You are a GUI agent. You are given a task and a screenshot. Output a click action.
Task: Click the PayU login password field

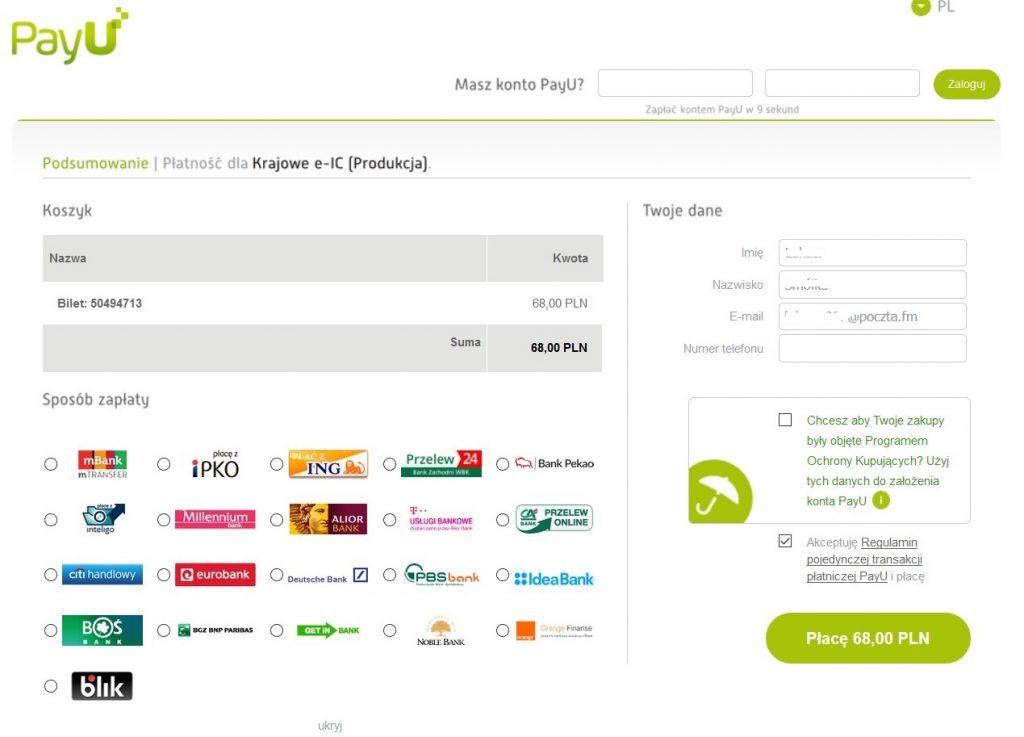click(x=842, y=84)
